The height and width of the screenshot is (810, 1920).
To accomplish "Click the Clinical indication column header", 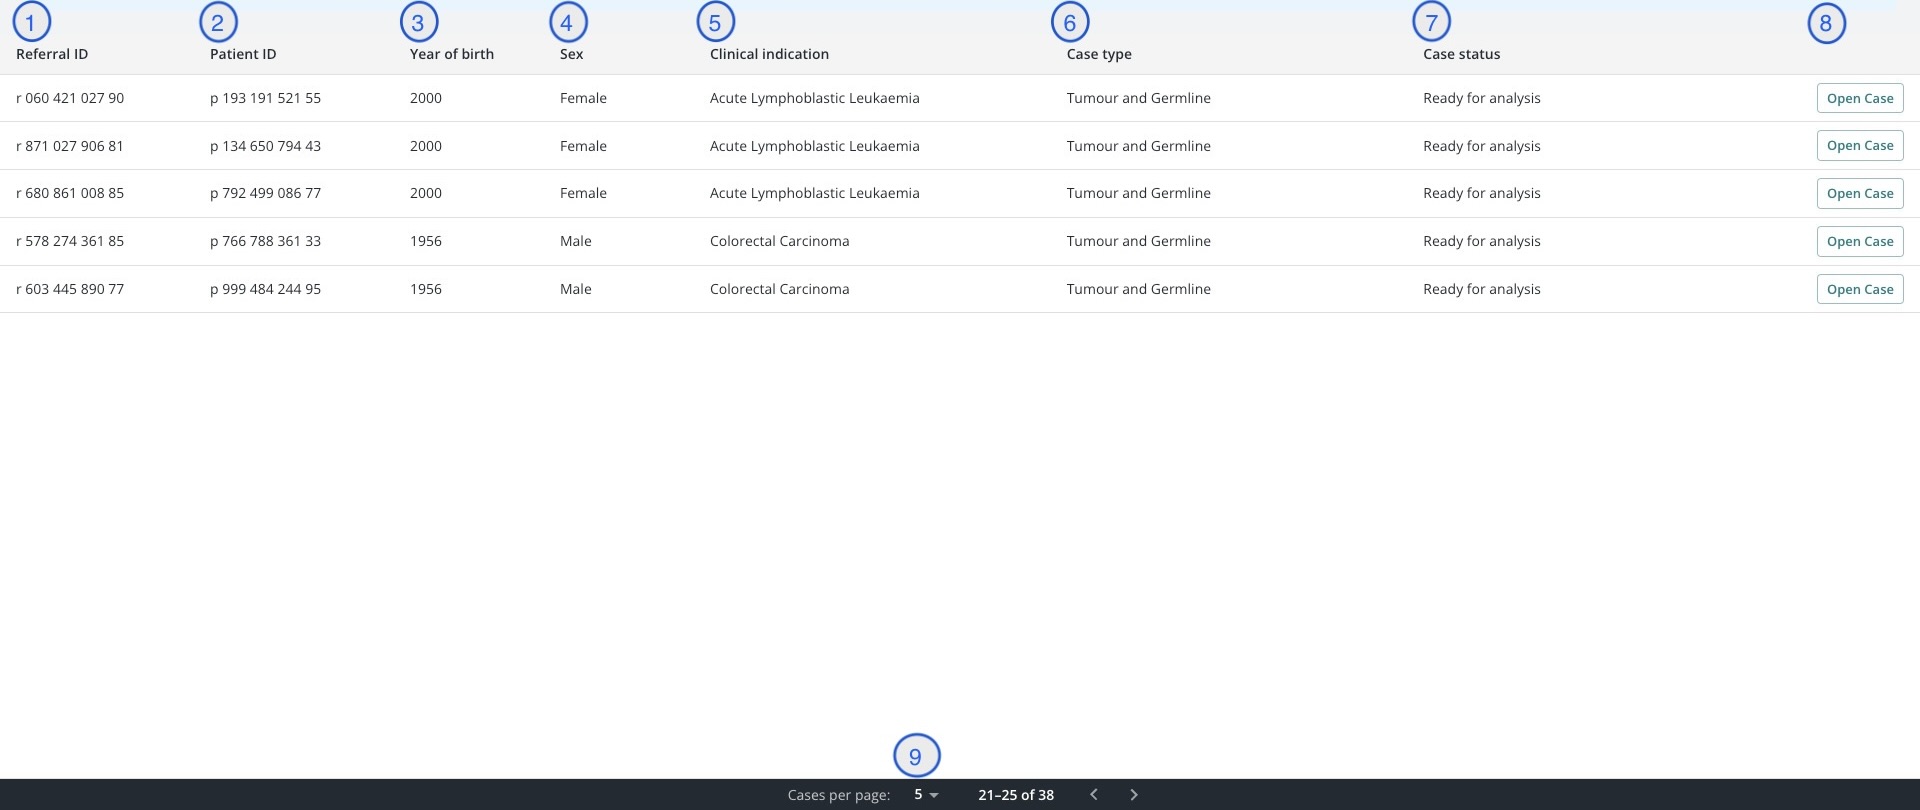I will point(769,54).
